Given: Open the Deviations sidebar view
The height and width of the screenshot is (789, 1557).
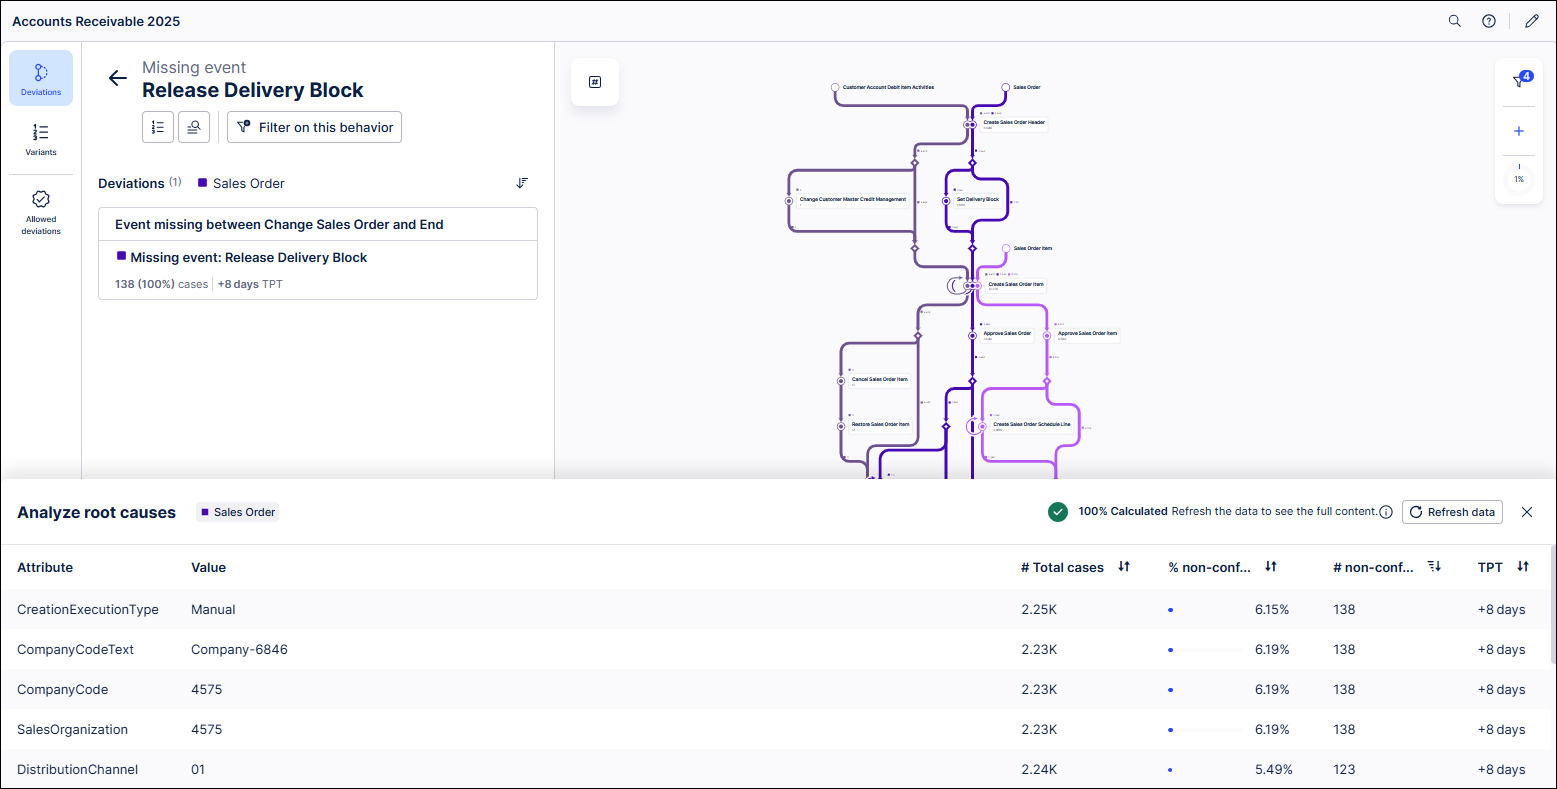Looking at the screenshot, I should tap(41, 78).
